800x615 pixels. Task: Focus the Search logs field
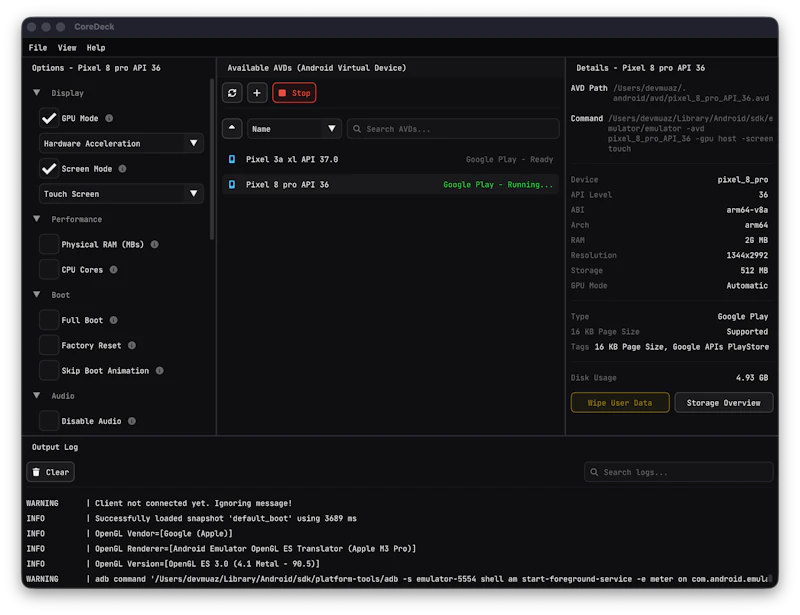point(679,472)
